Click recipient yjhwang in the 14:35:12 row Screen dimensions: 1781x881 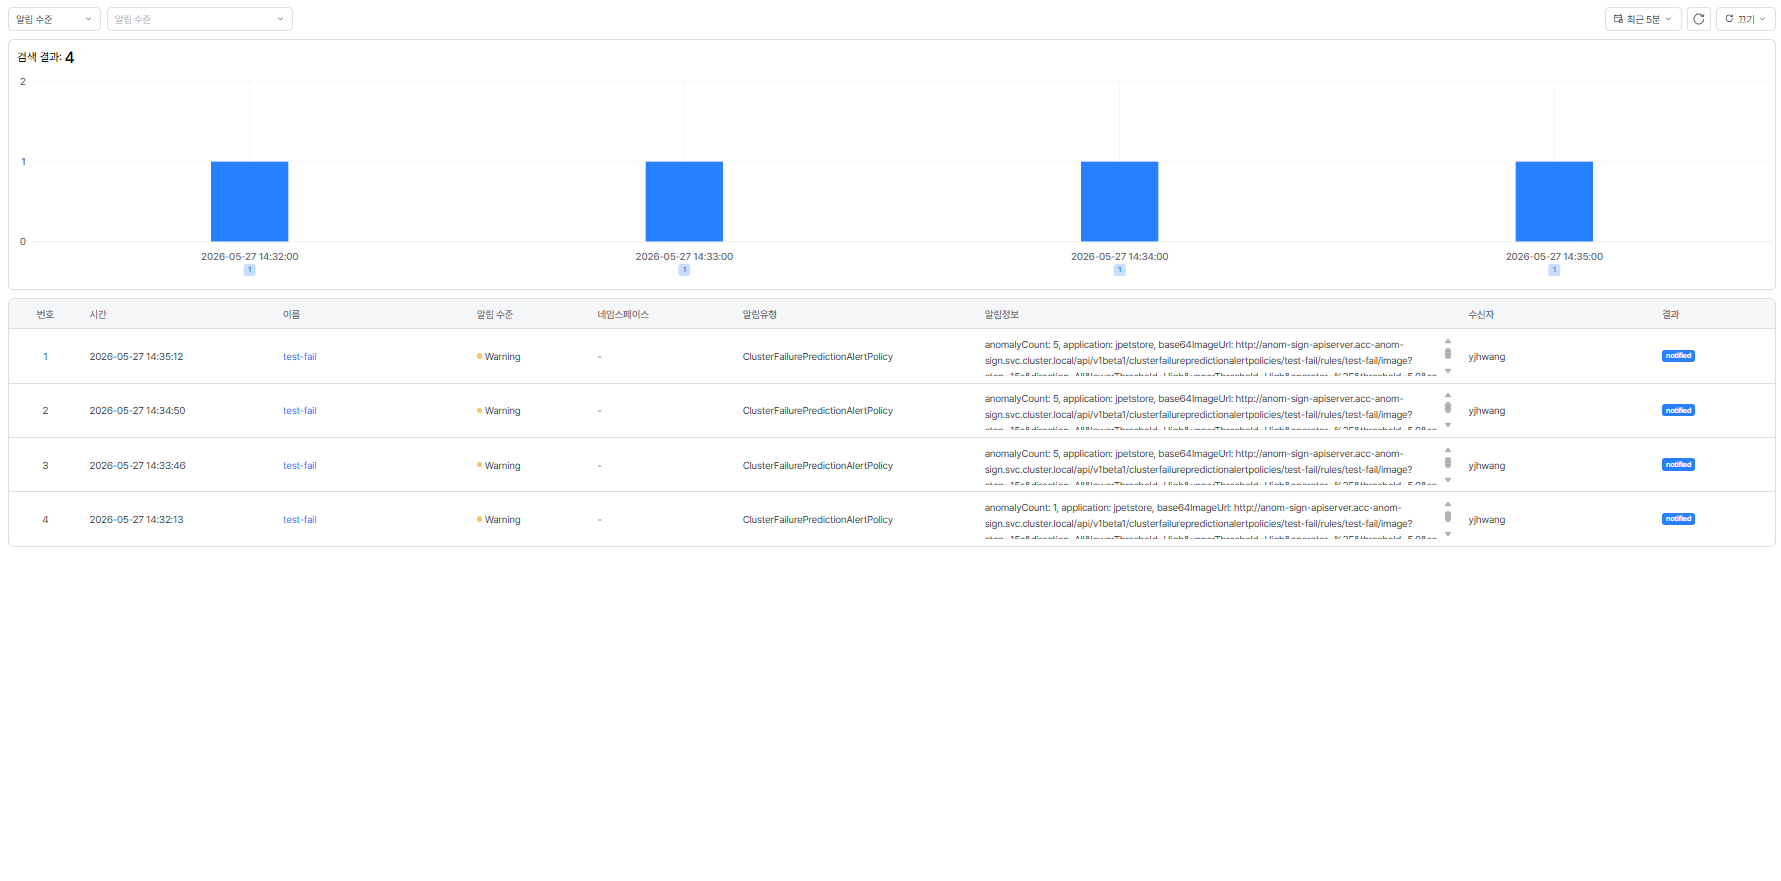[1487, 357]
